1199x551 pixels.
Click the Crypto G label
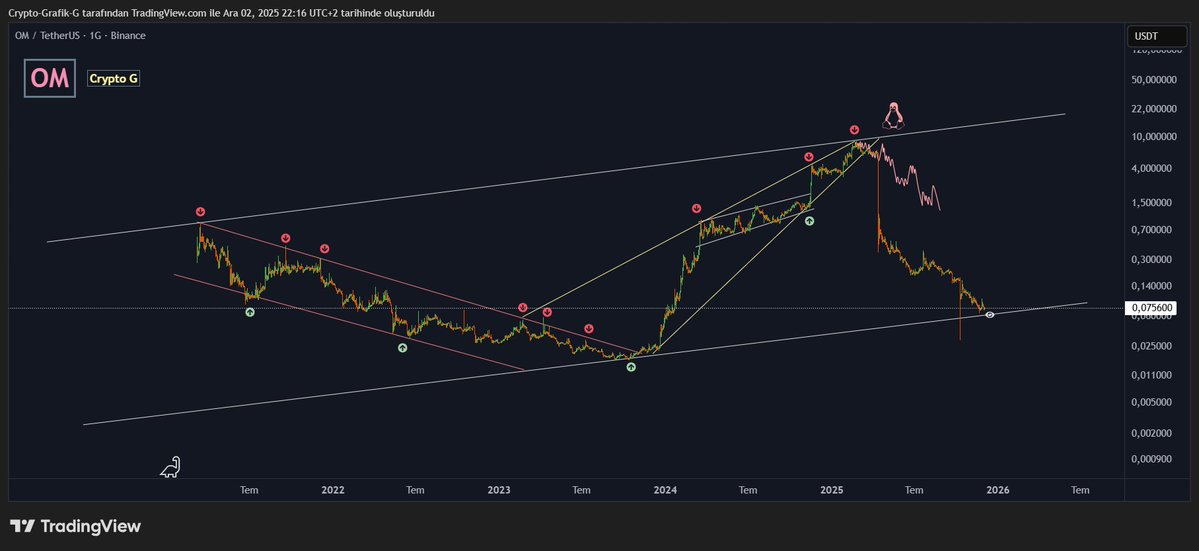click(x=114, y=79)
